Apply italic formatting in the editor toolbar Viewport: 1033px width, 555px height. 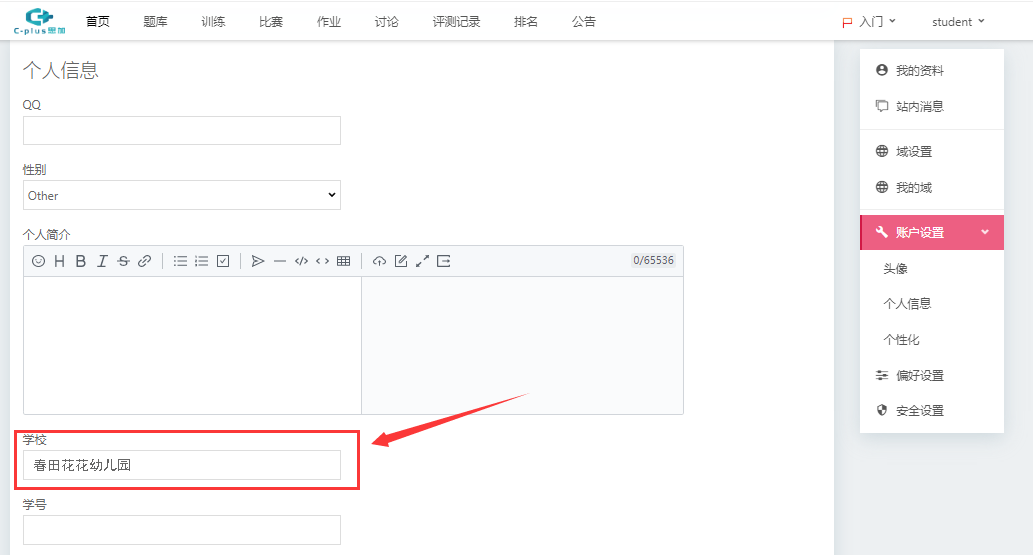coord(102,261)
